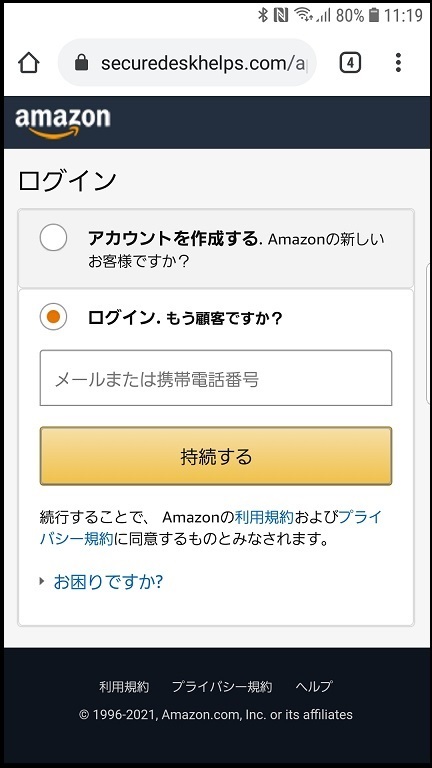
Task: Click the yellow 持続する button
Action: pyautogui.click(x=216, y=456)
